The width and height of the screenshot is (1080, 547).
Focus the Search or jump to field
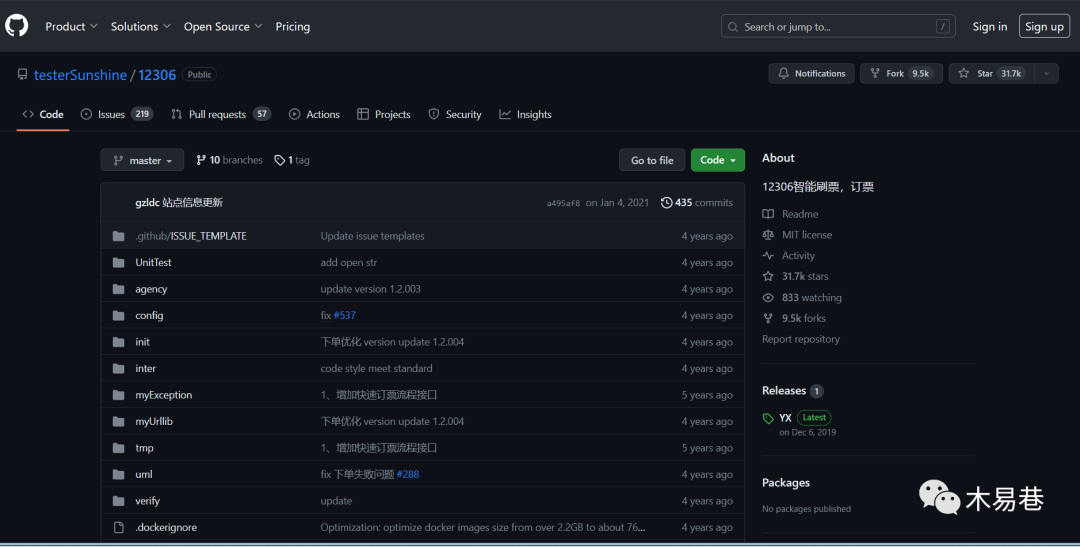[838, 26]
